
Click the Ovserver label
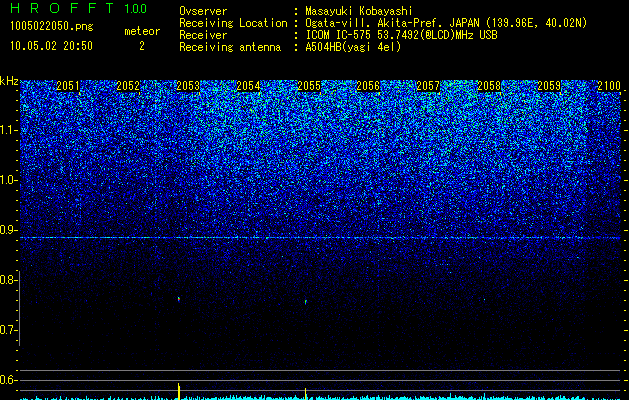pyautogui.click(x=203, y=11)
